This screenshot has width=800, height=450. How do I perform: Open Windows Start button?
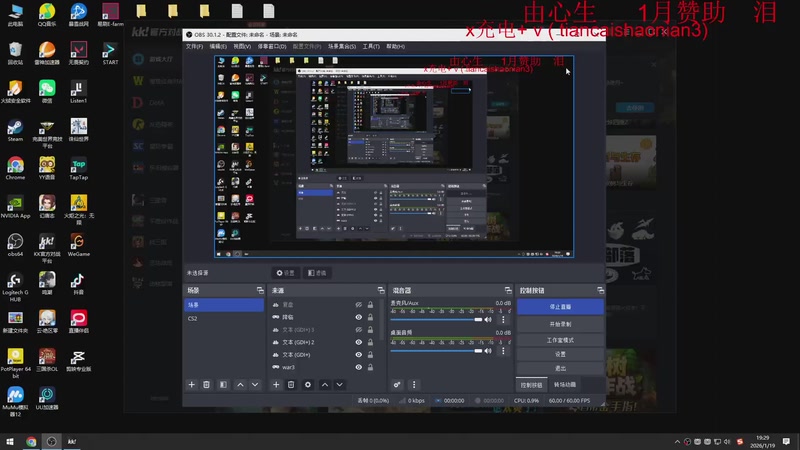(10, 441)
